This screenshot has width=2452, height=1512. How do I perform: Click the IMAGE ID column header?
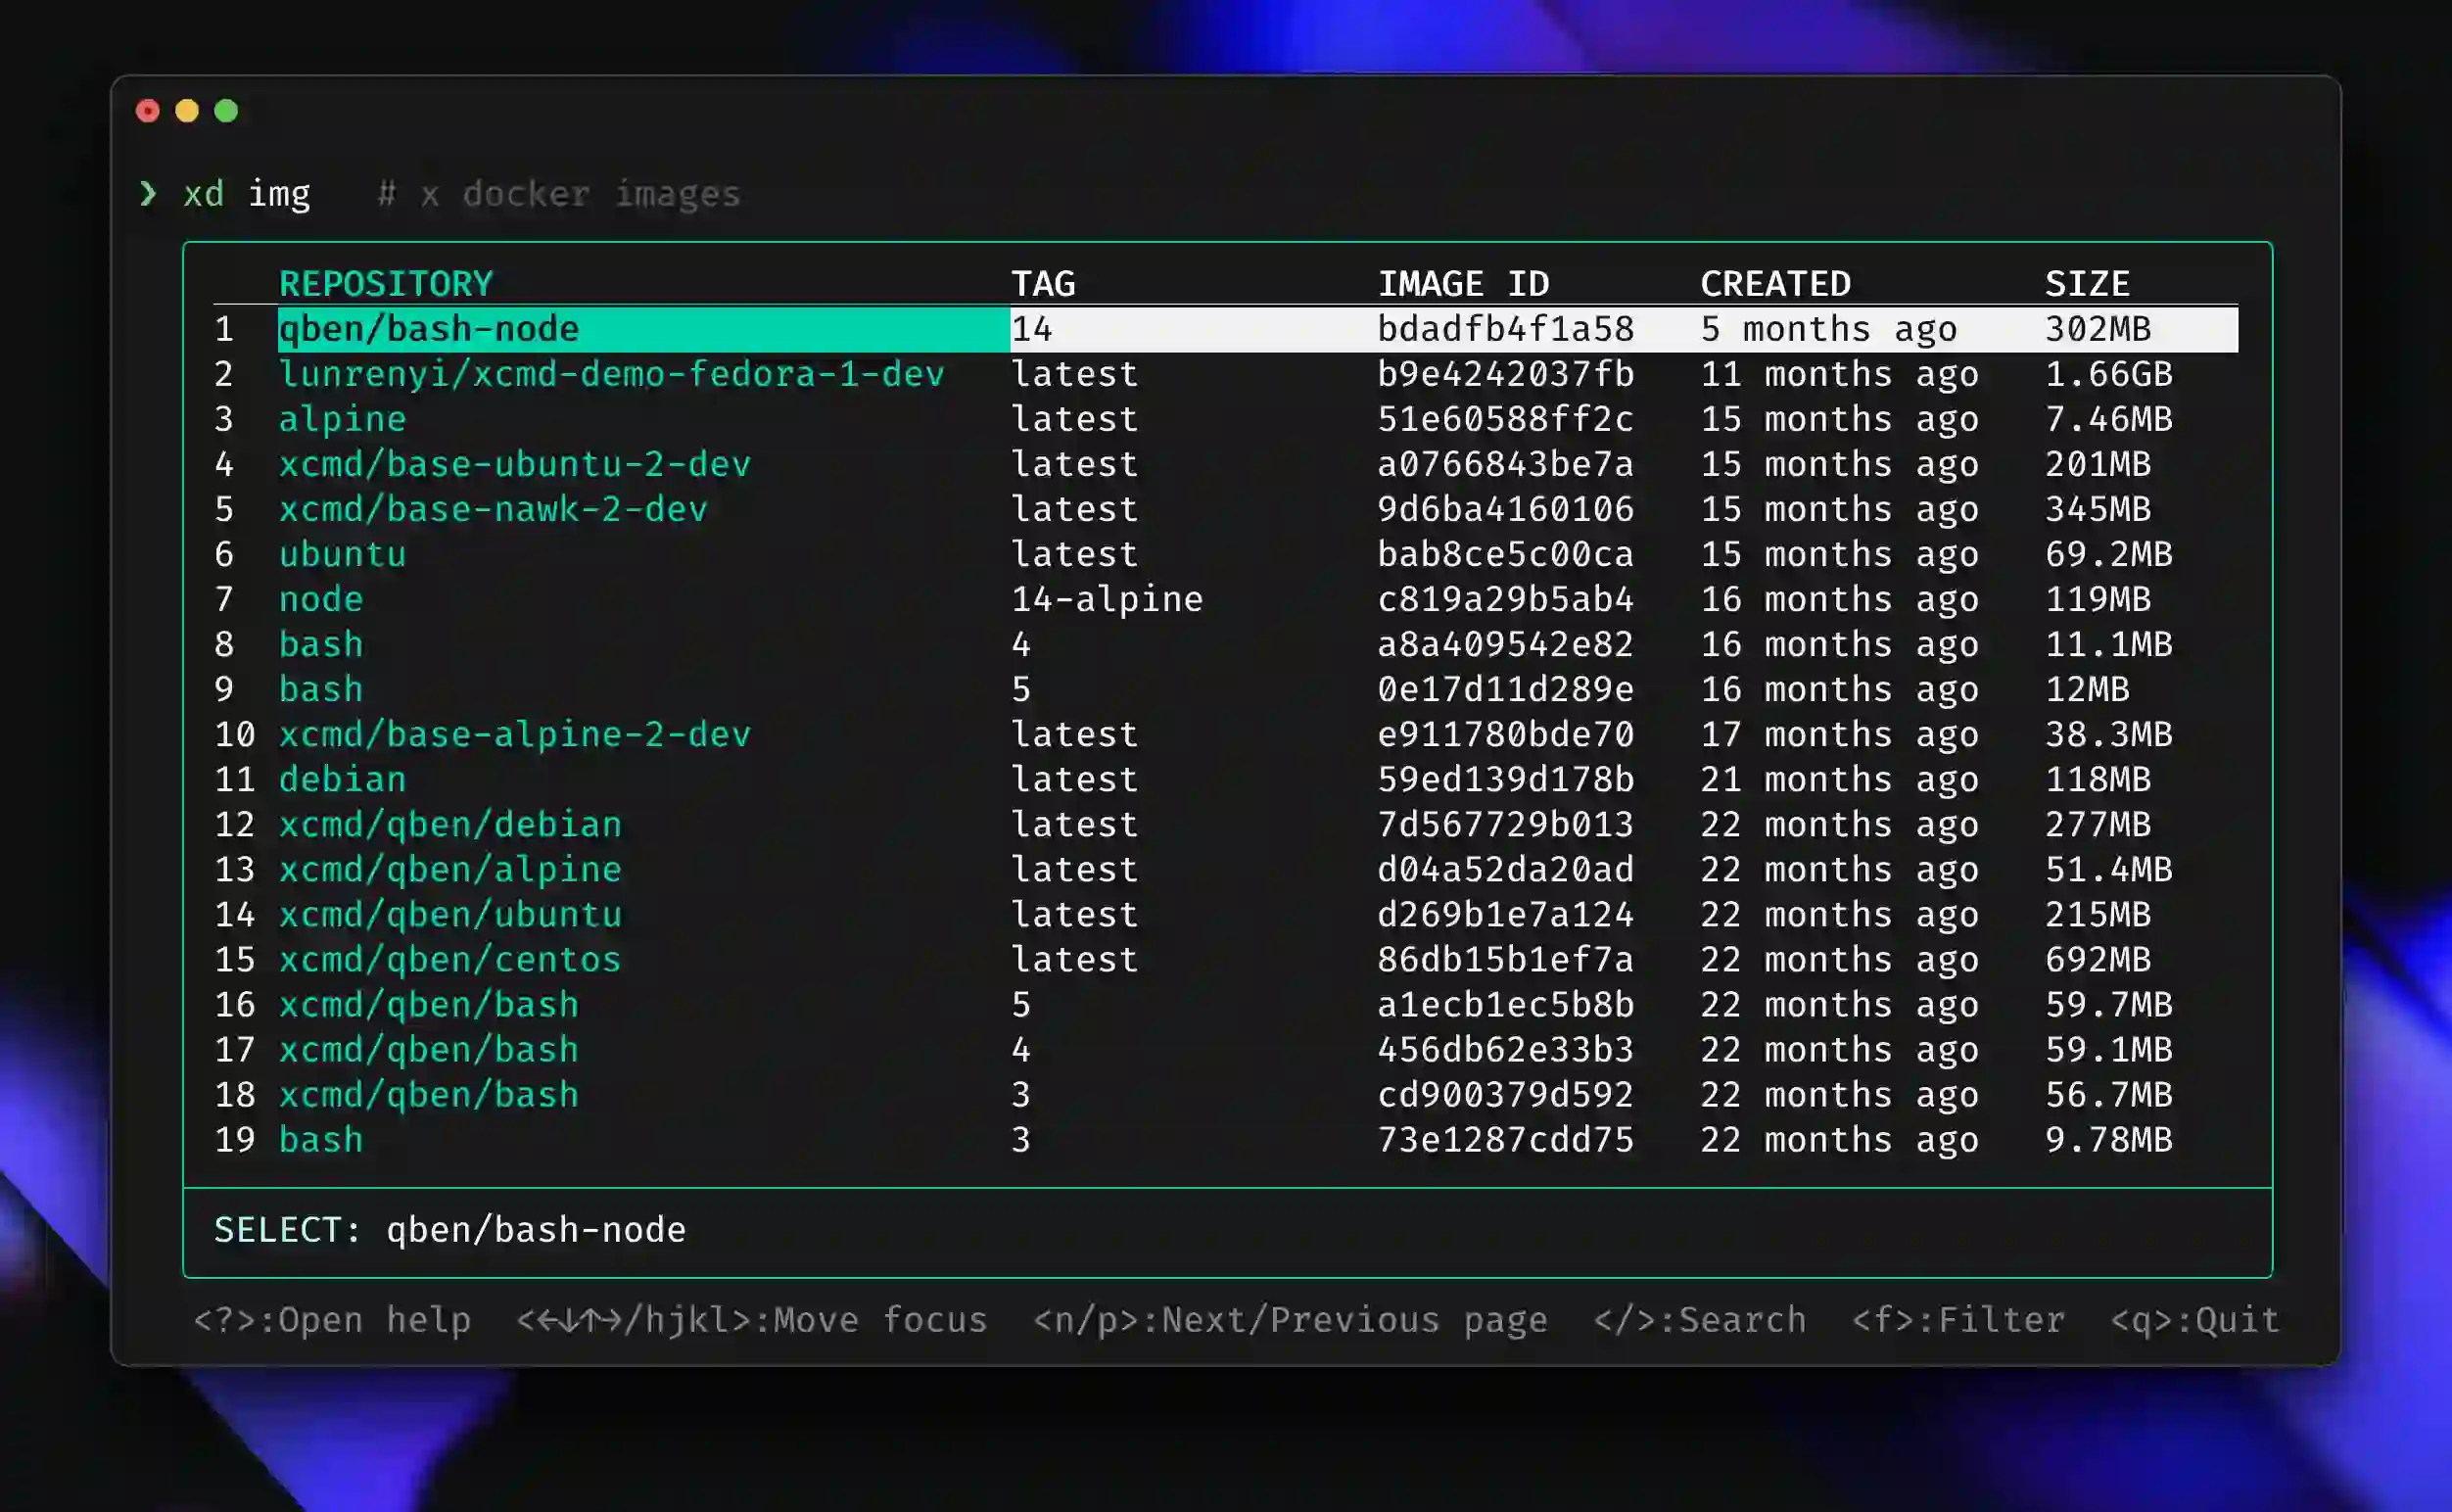tap(1463, 283)
